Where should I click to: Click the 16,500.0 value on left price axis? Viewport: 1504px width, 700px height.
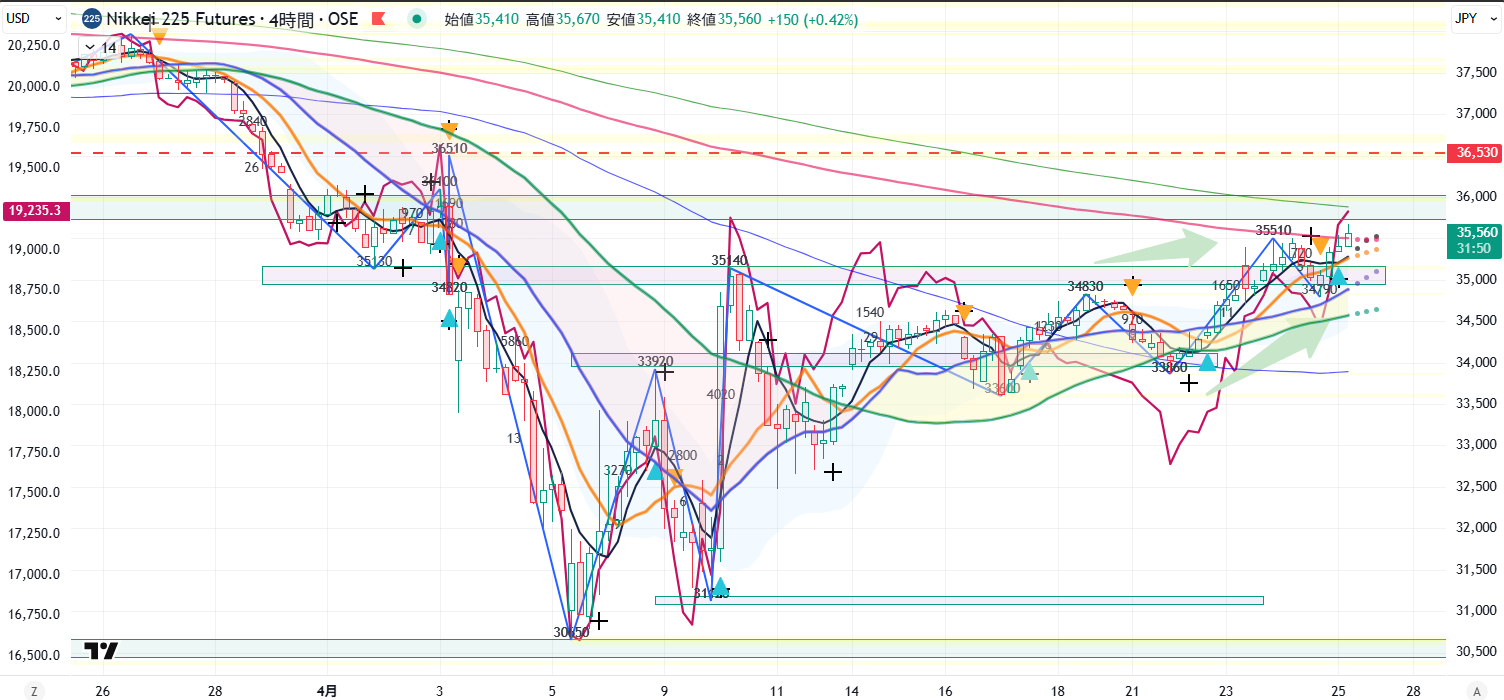pyautogui.click(x=34, y=655)
